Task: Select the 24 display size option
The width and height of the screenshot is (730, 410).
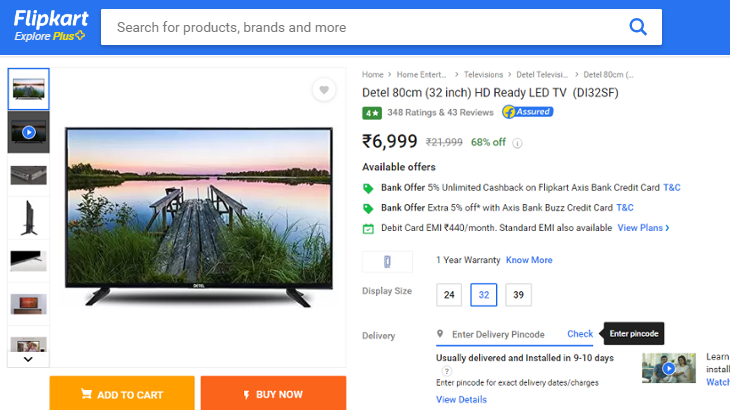Action: 449,295
